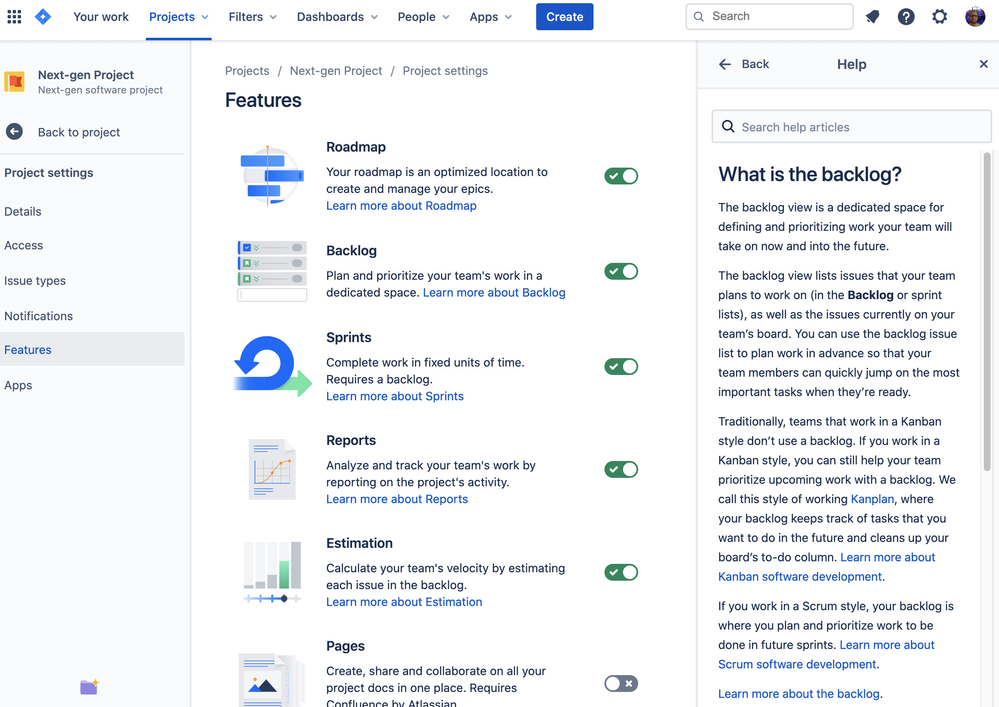Focus the Search help articles field
Image resolution: width=999 pixels, height=707 pixels.
(x=852, y=127)
